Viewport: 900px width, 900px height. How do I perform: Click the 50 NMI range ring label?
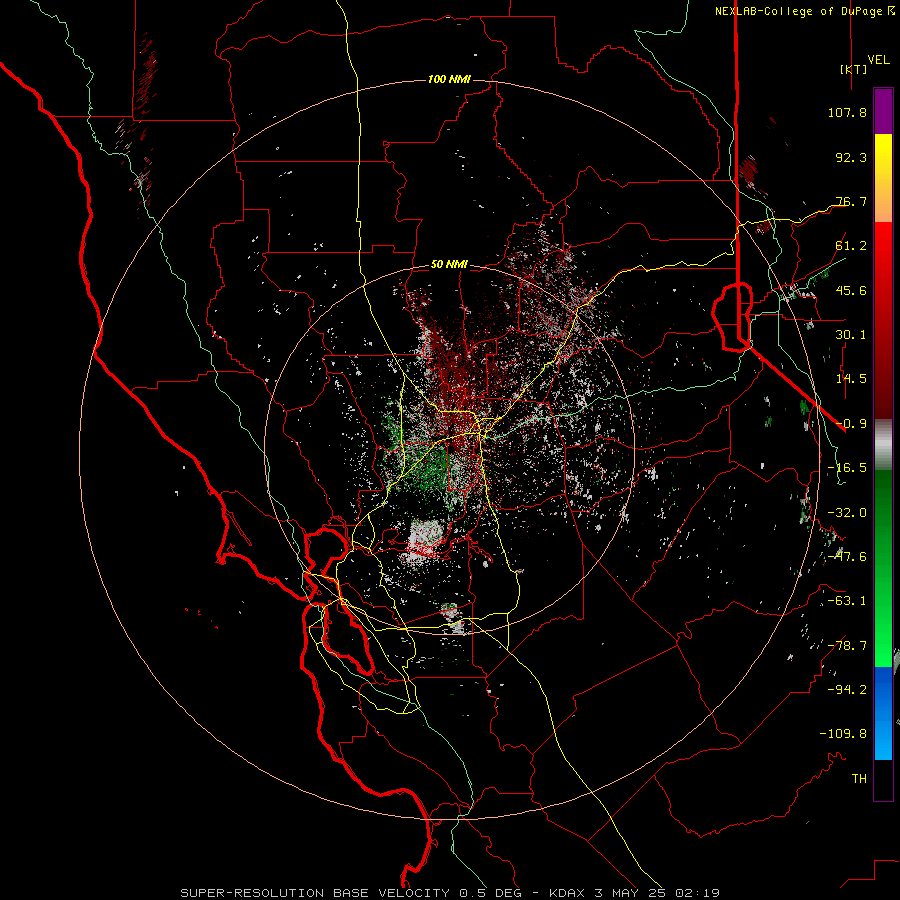(x=449, y=264)
